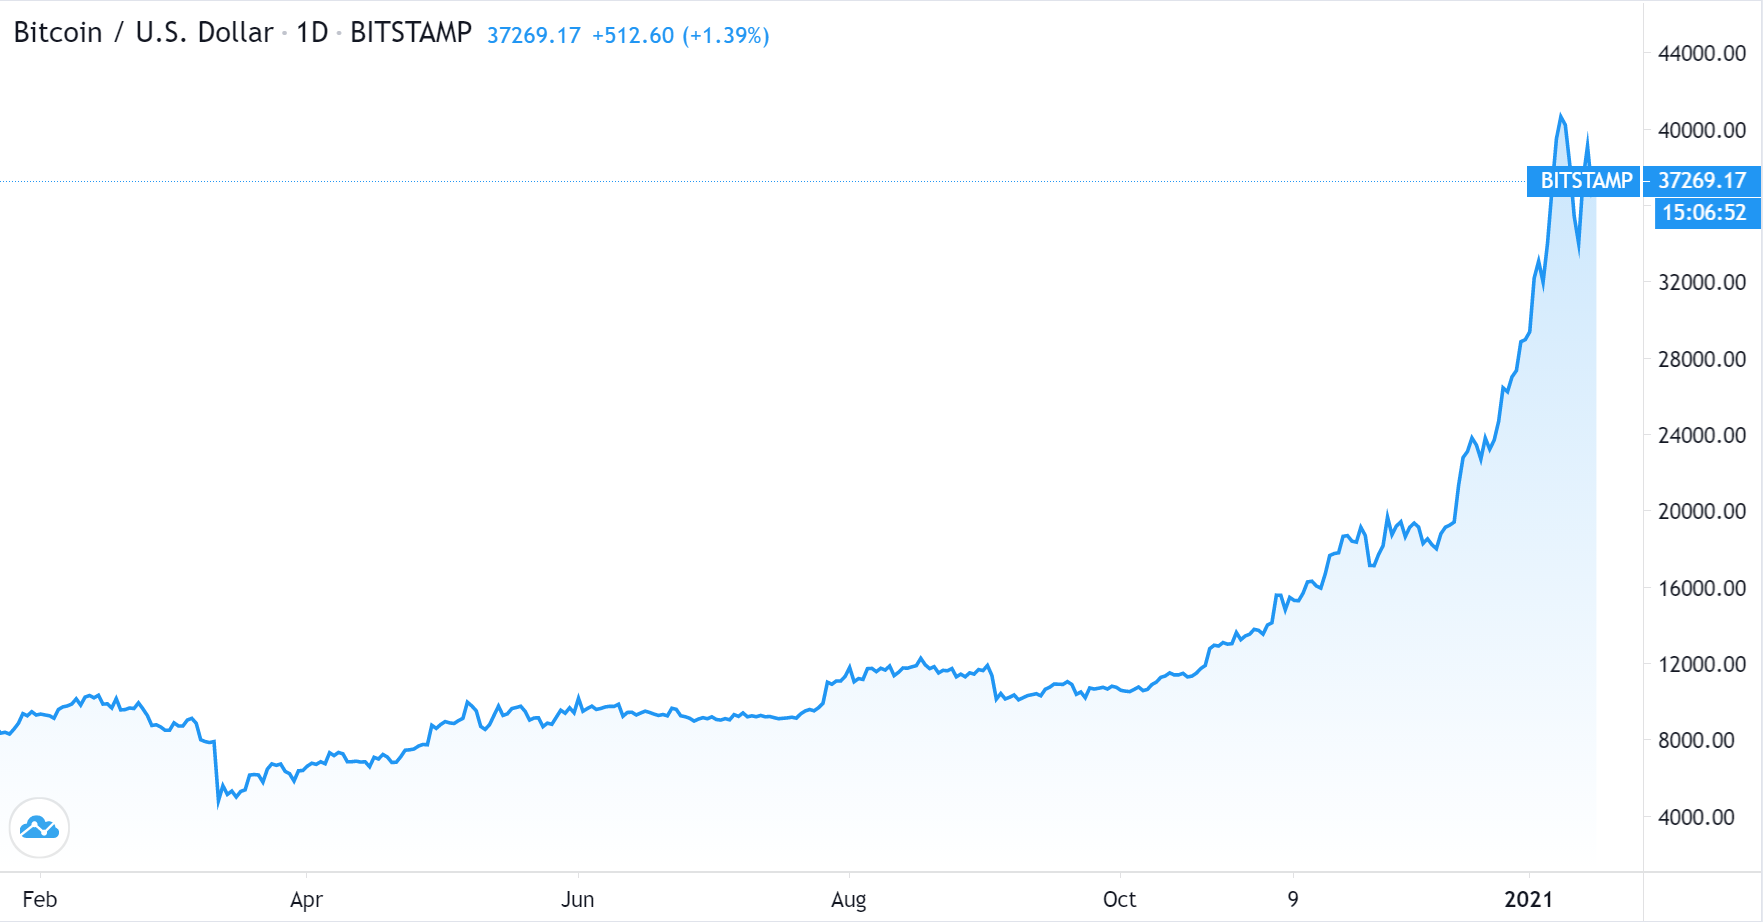Click the 44000.00 price axis label

(x=1702, y=54)
